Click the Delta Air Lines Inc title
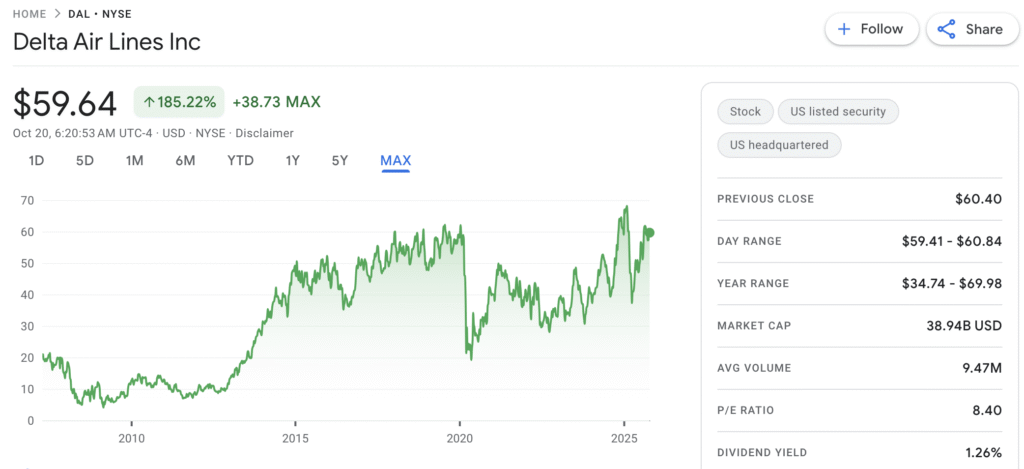Image resolution: width=1024 pixels, height=469 pixels. (106, 42)
